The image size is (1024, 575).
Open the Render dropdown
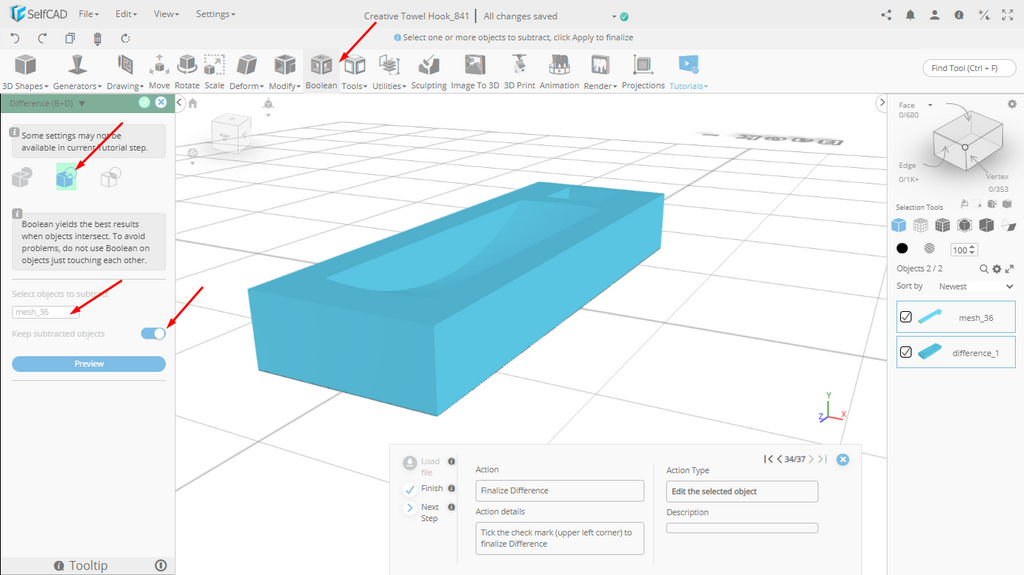600,72
